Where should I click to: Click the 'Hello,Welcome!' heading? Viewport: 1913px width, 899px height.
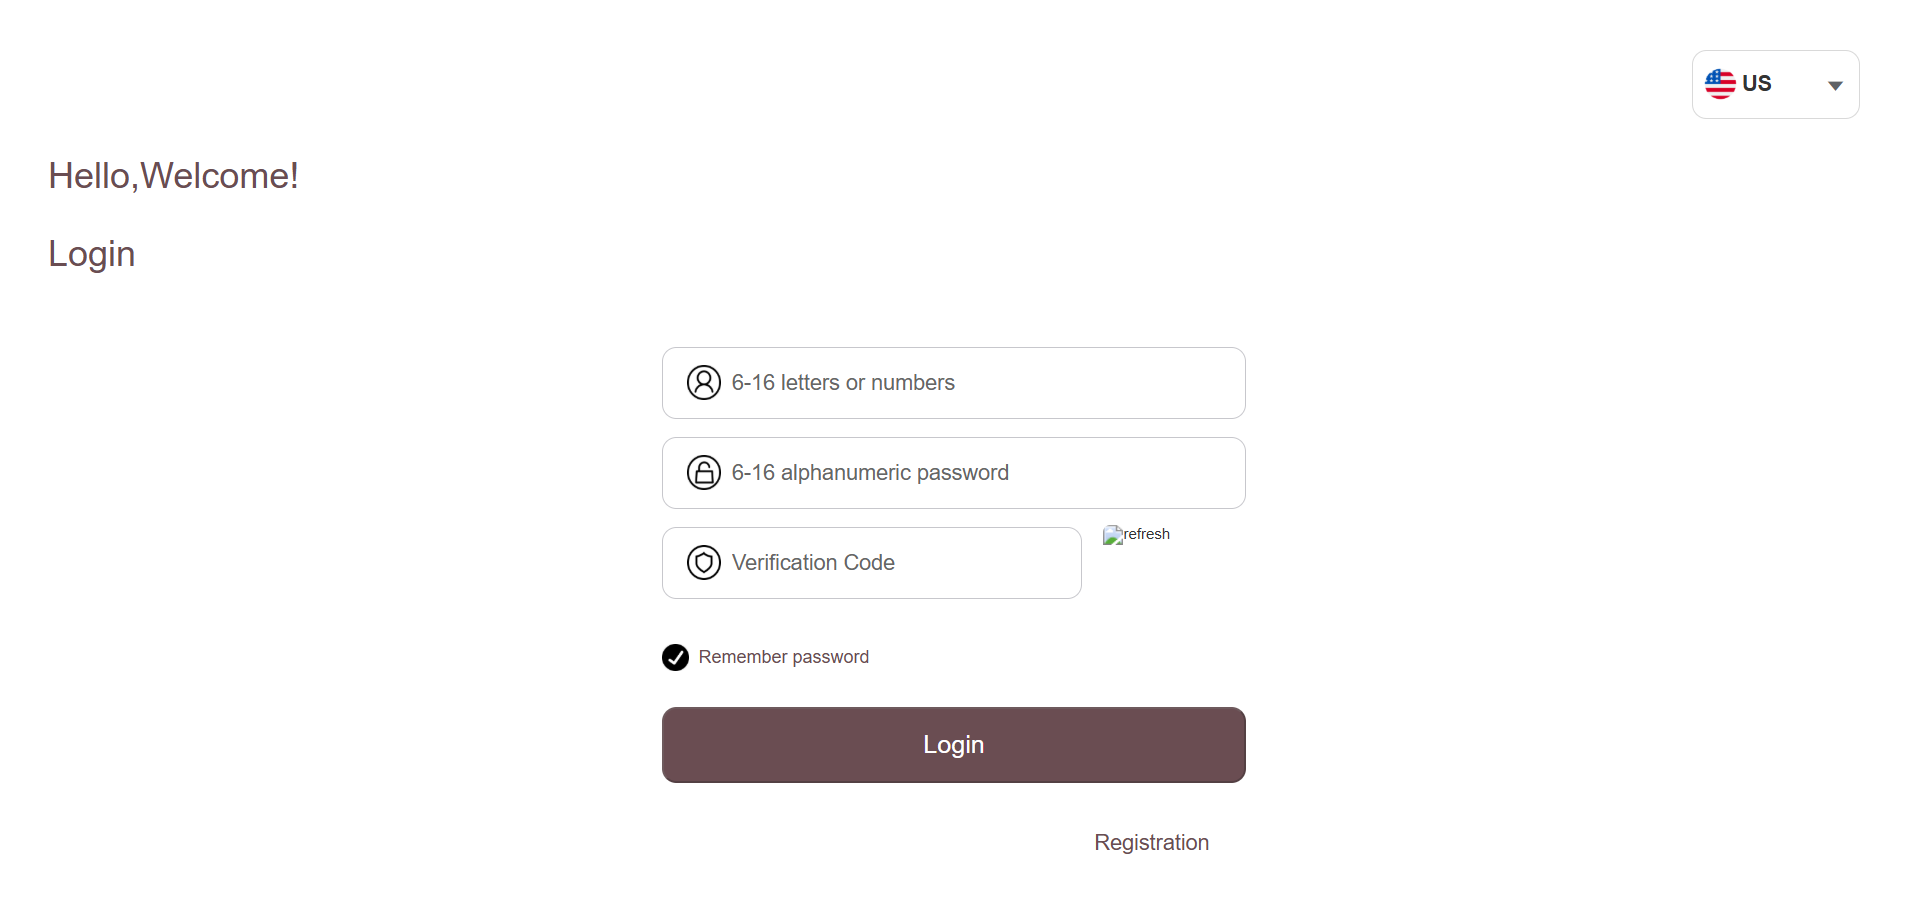click(173, 176)
